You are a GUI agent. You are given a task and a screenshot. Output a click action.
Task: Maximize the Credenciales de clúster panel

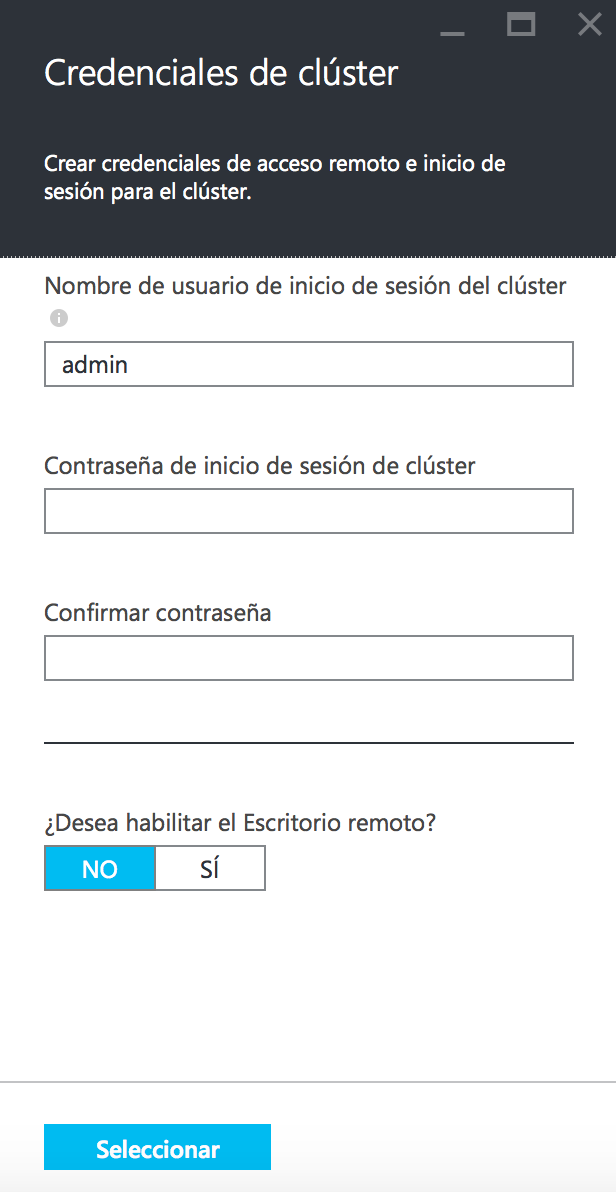coord(521,25)
